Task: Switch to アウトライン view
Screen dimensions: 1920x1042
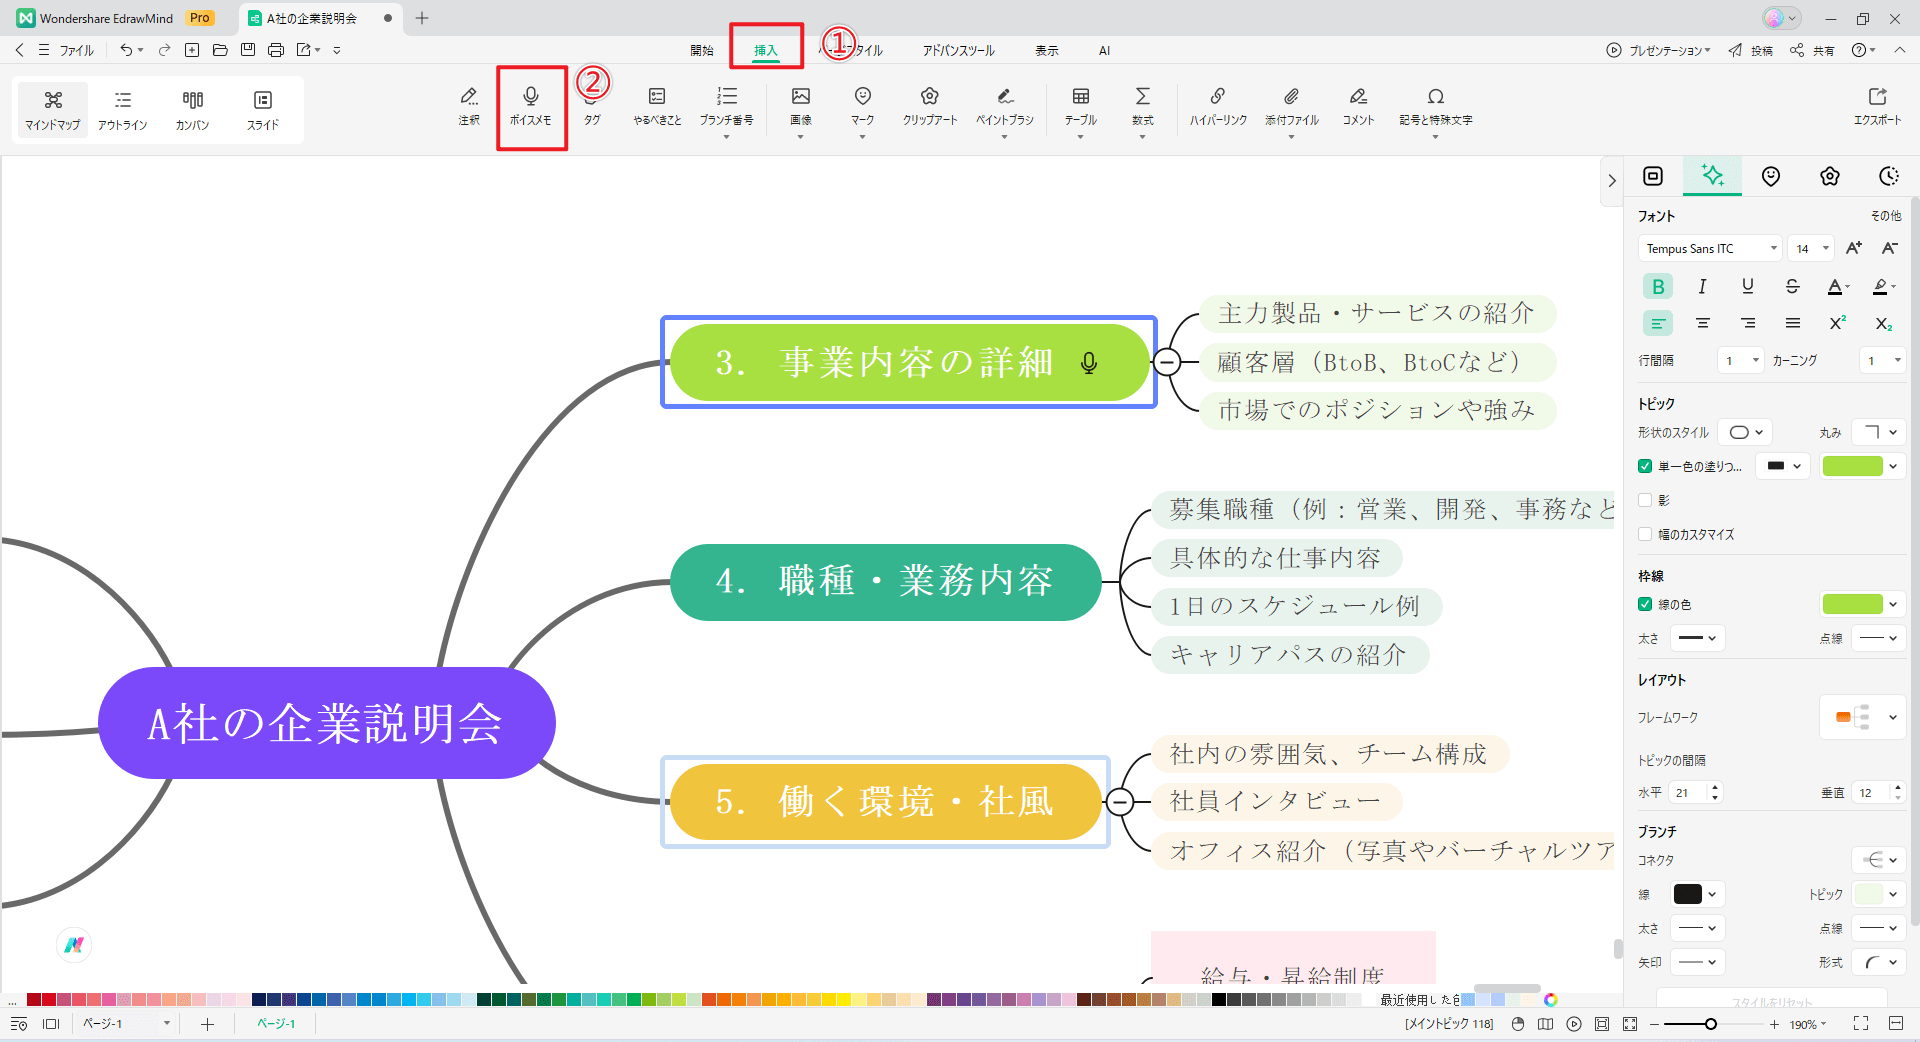Action: [123, 110]
